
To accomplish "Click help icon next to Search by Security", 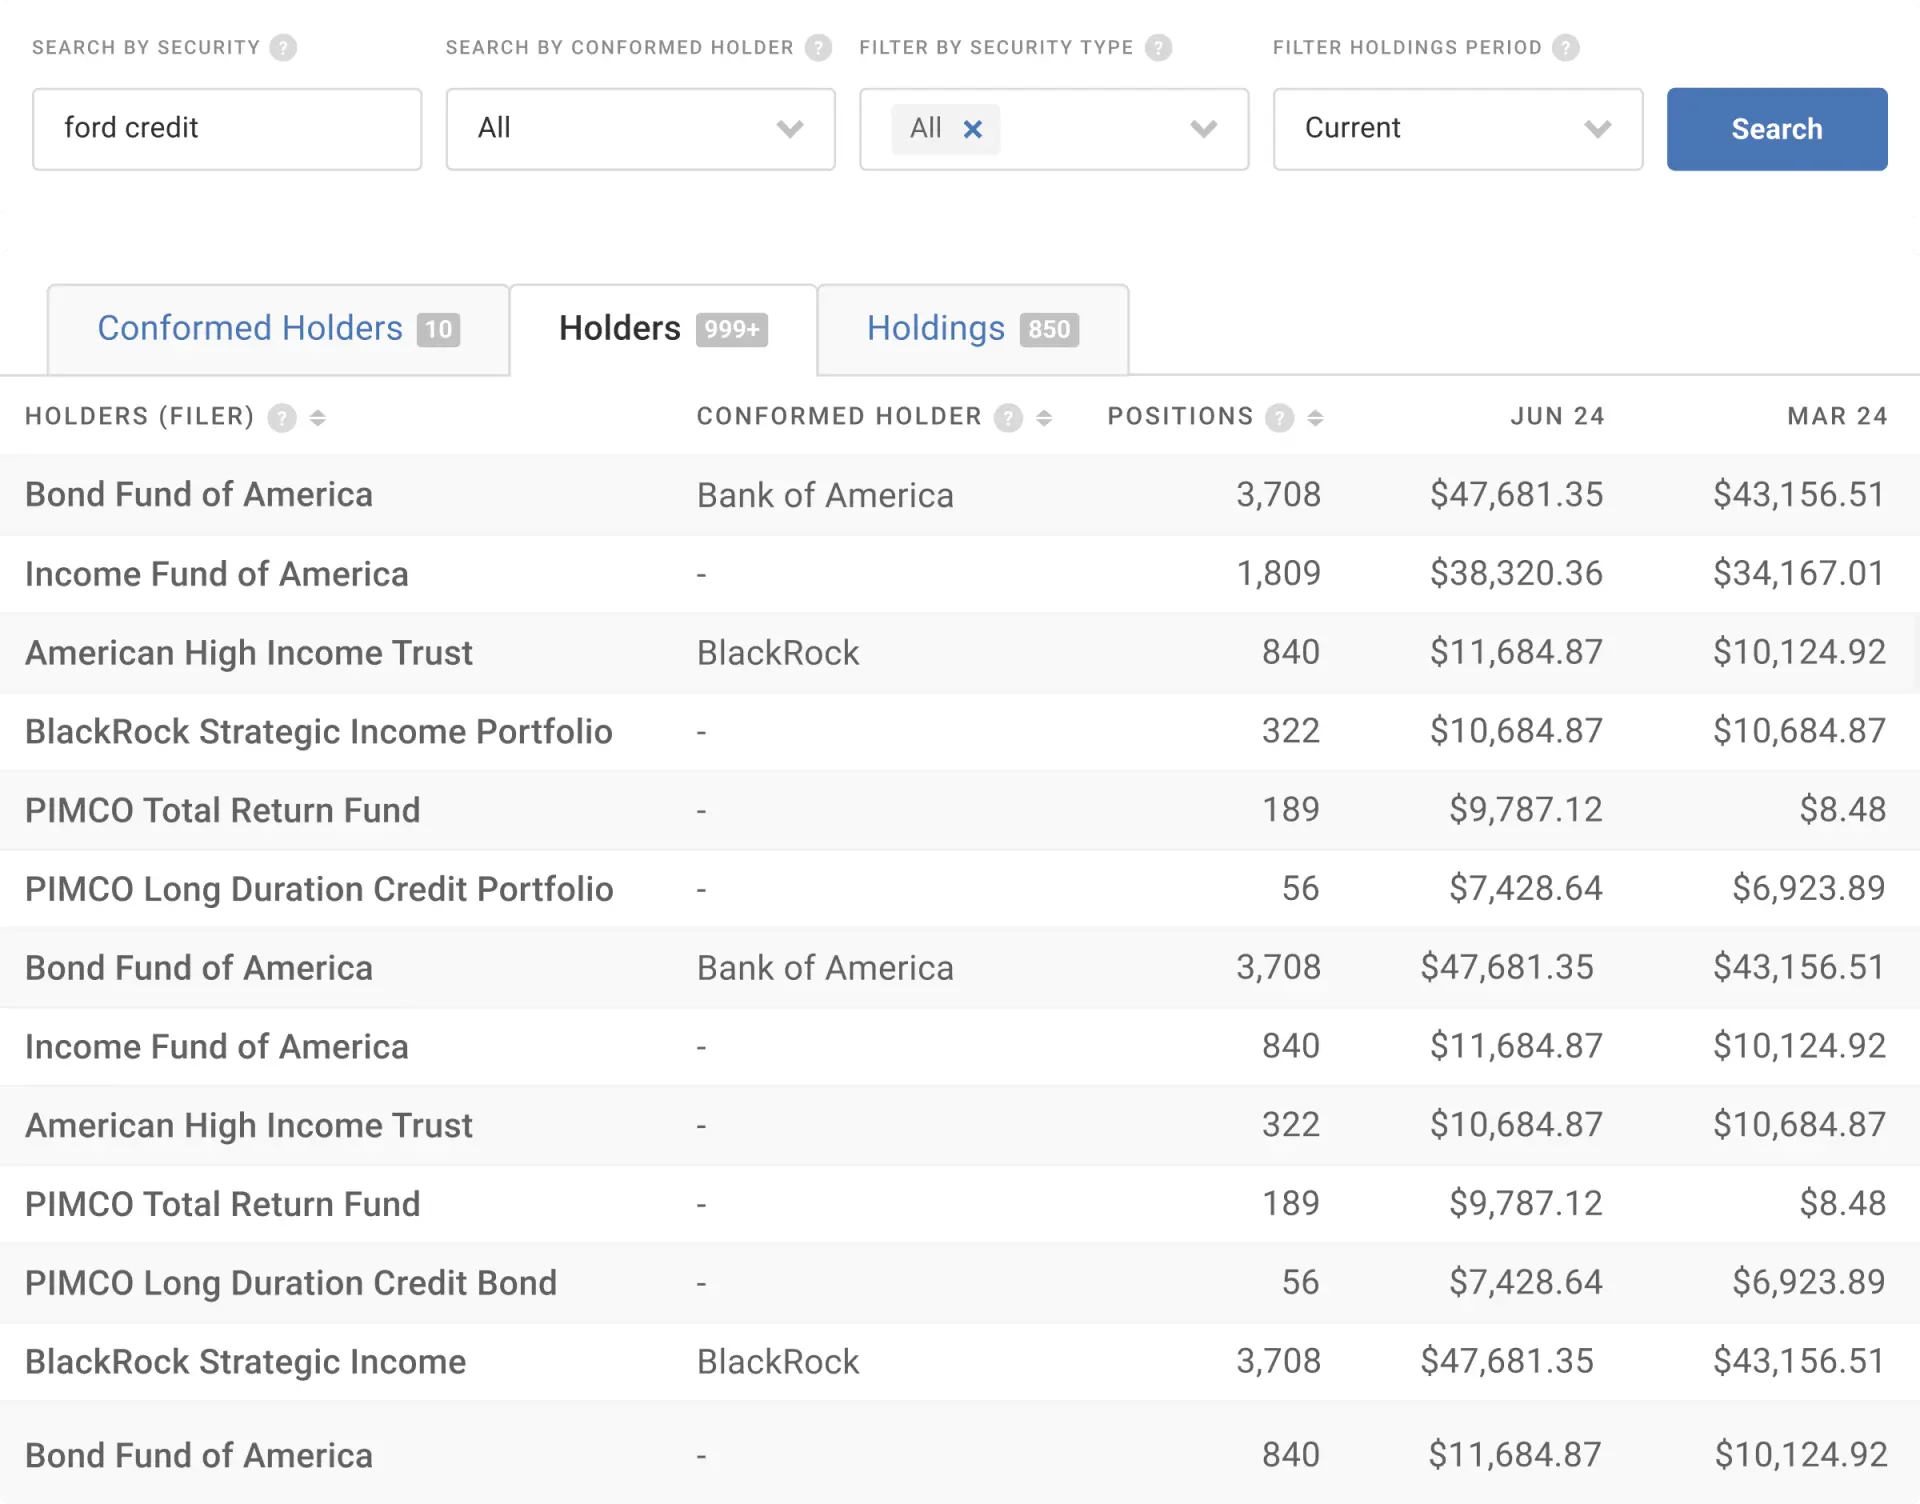I will [x=283, y=47].
